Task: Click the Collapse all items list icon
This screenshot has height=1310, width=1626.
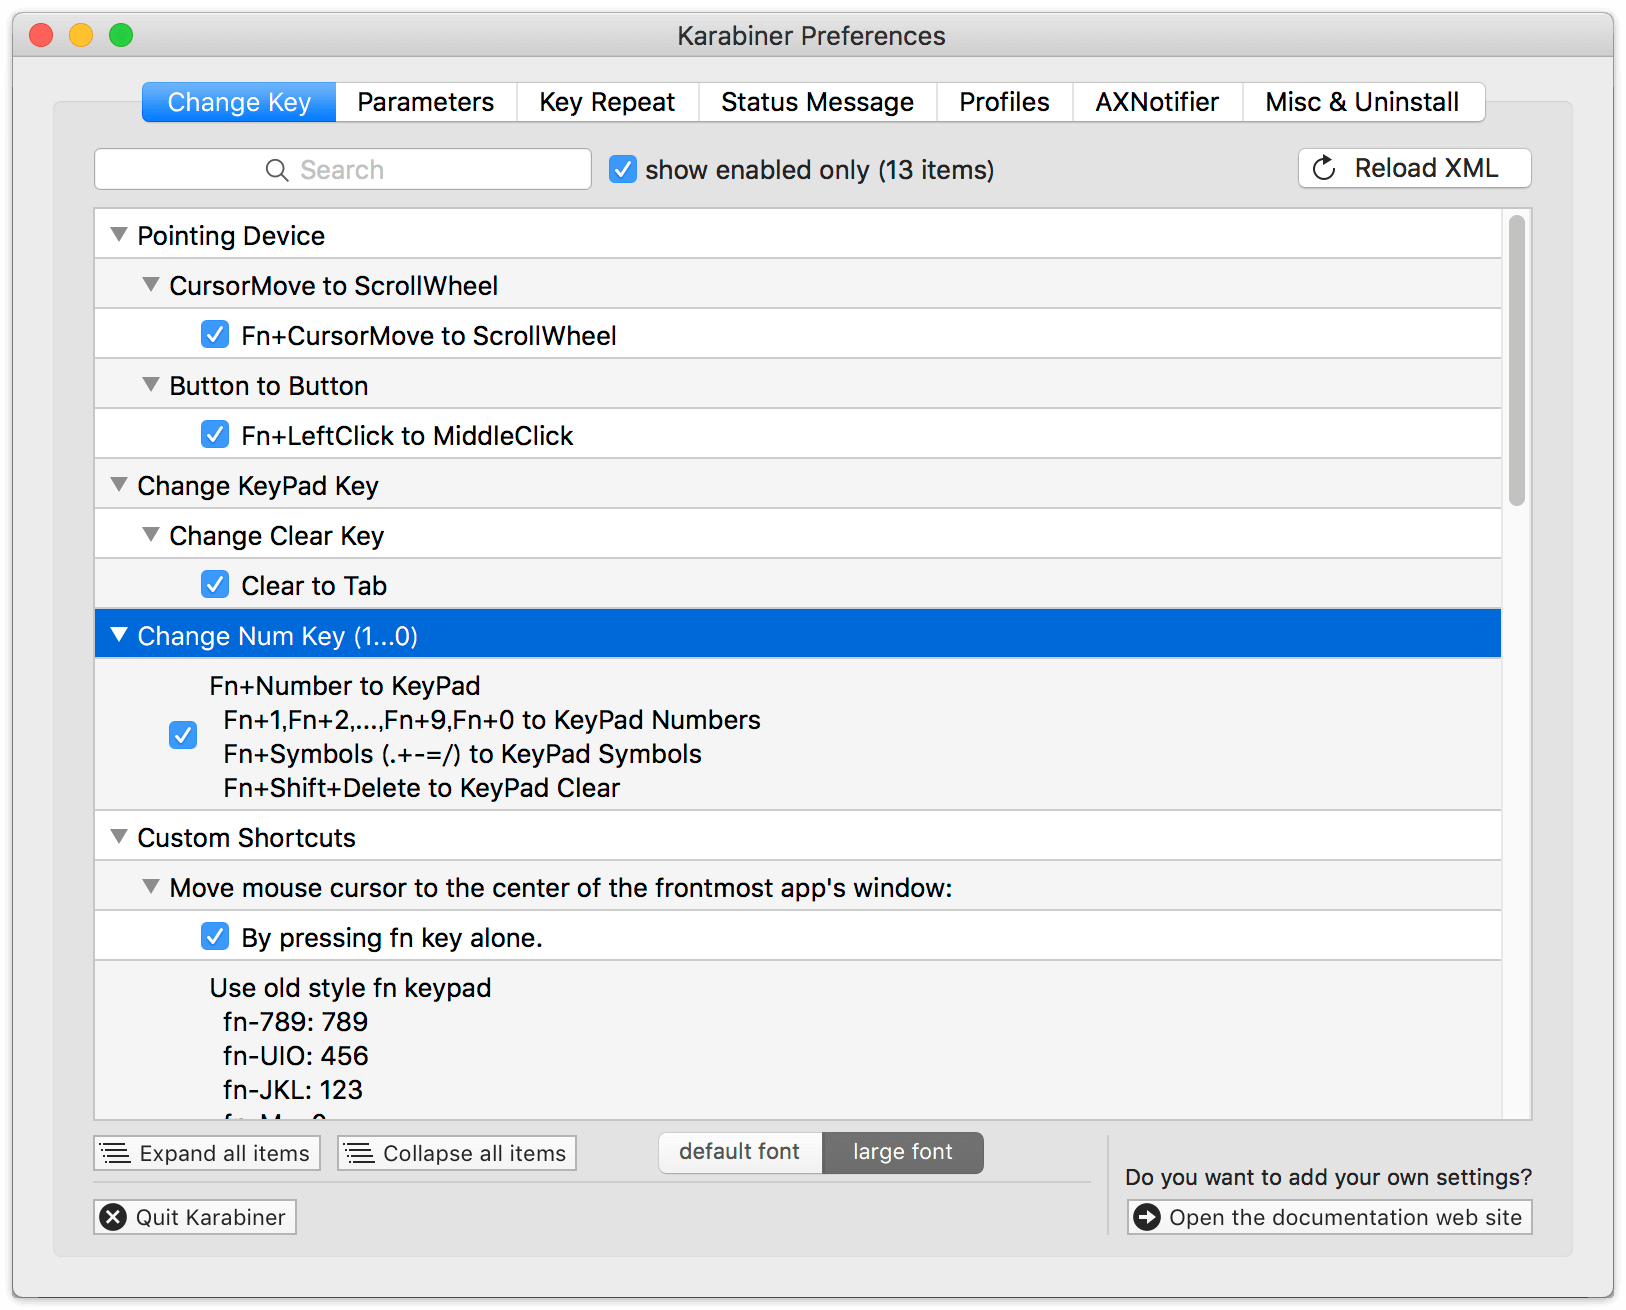Action: [x=360, y=1153]
